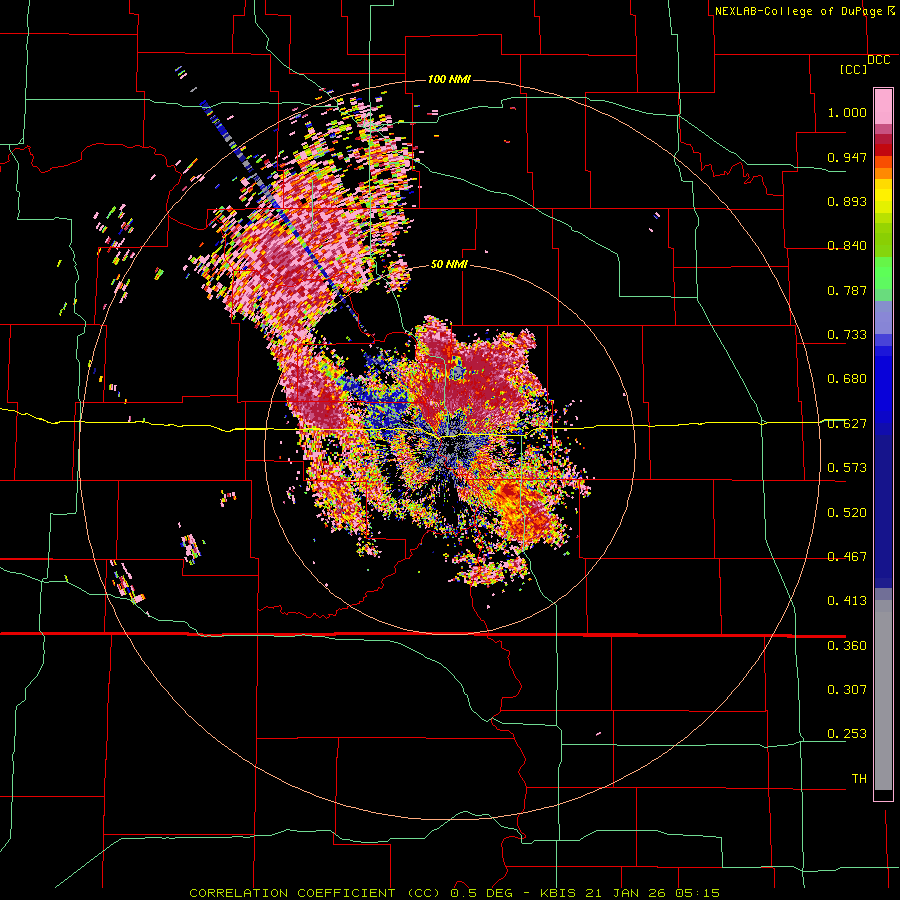Select the 0.307 scale value
Image resolution: width=900 pixels, height=900 pixels.
[847, 689]
